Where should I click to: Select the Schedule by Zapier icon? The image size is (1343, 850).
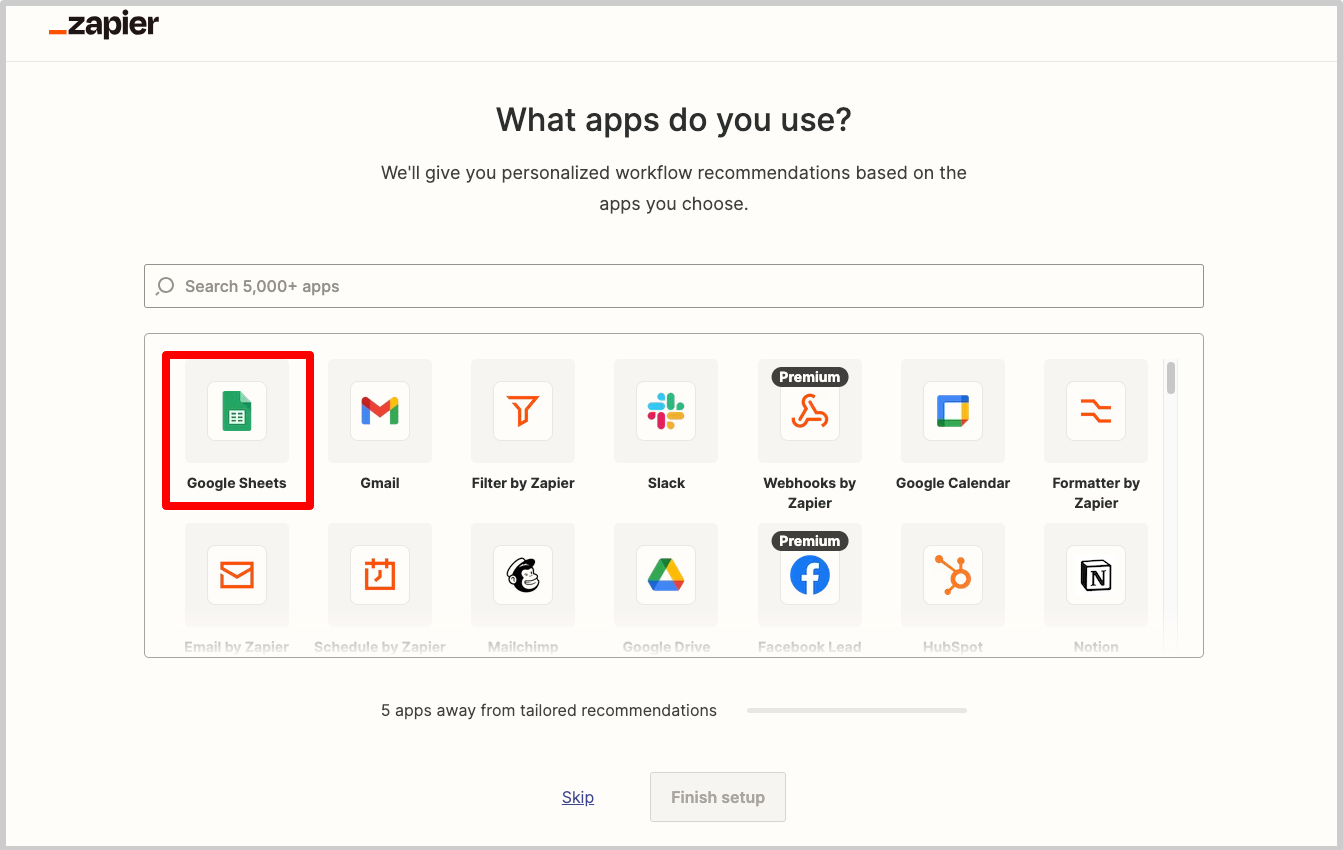tap(380, 575)
